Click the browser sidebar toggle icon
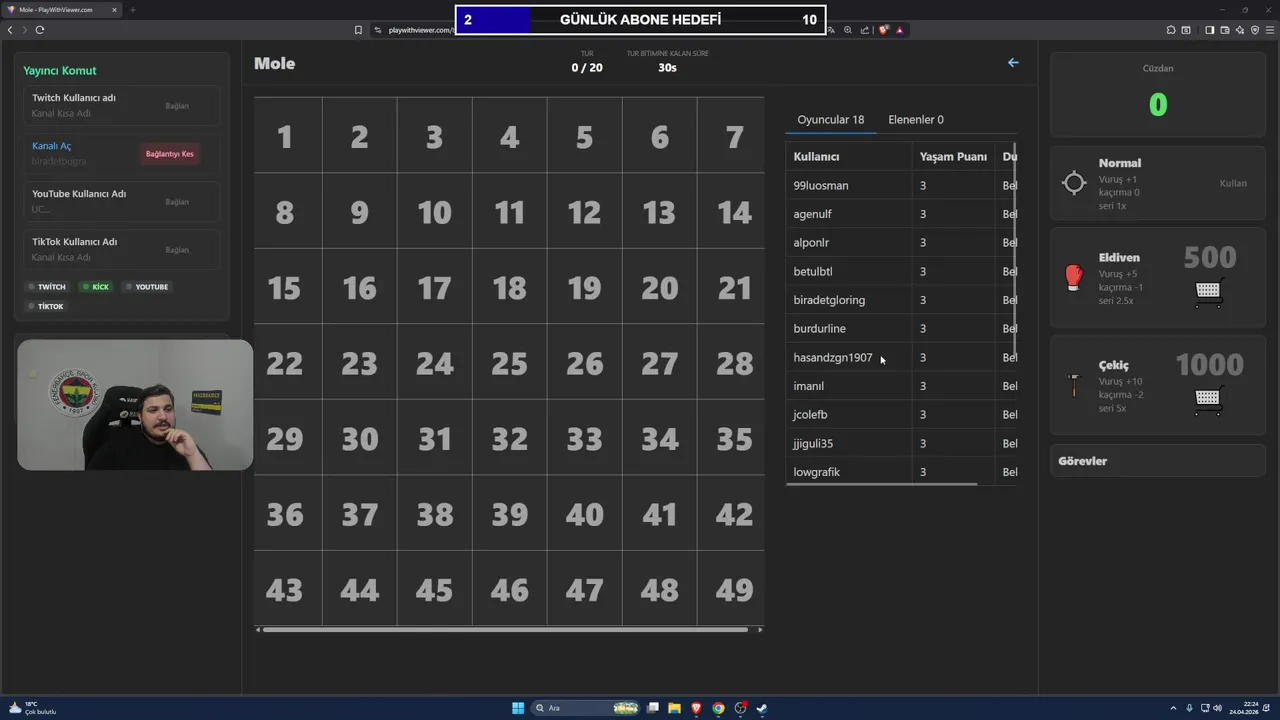The image size is (1280, 720). 1209,30
